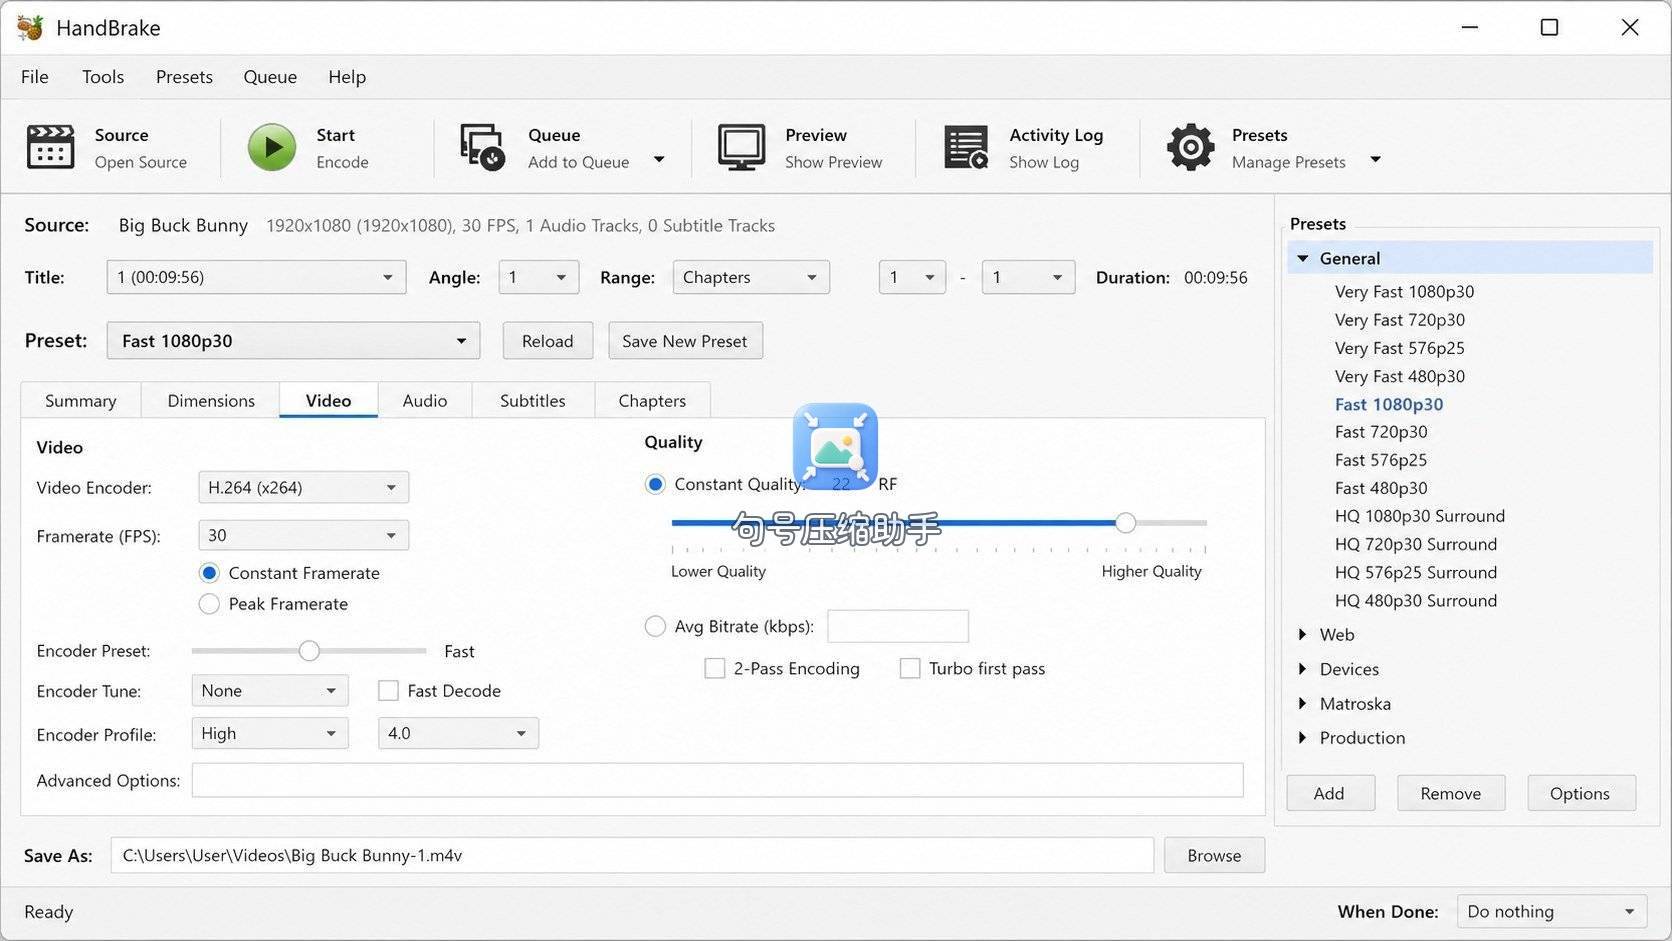The image size is (1672, 941).
Task: Click the Constant Quality slider handle
Action: [1125, 523]
